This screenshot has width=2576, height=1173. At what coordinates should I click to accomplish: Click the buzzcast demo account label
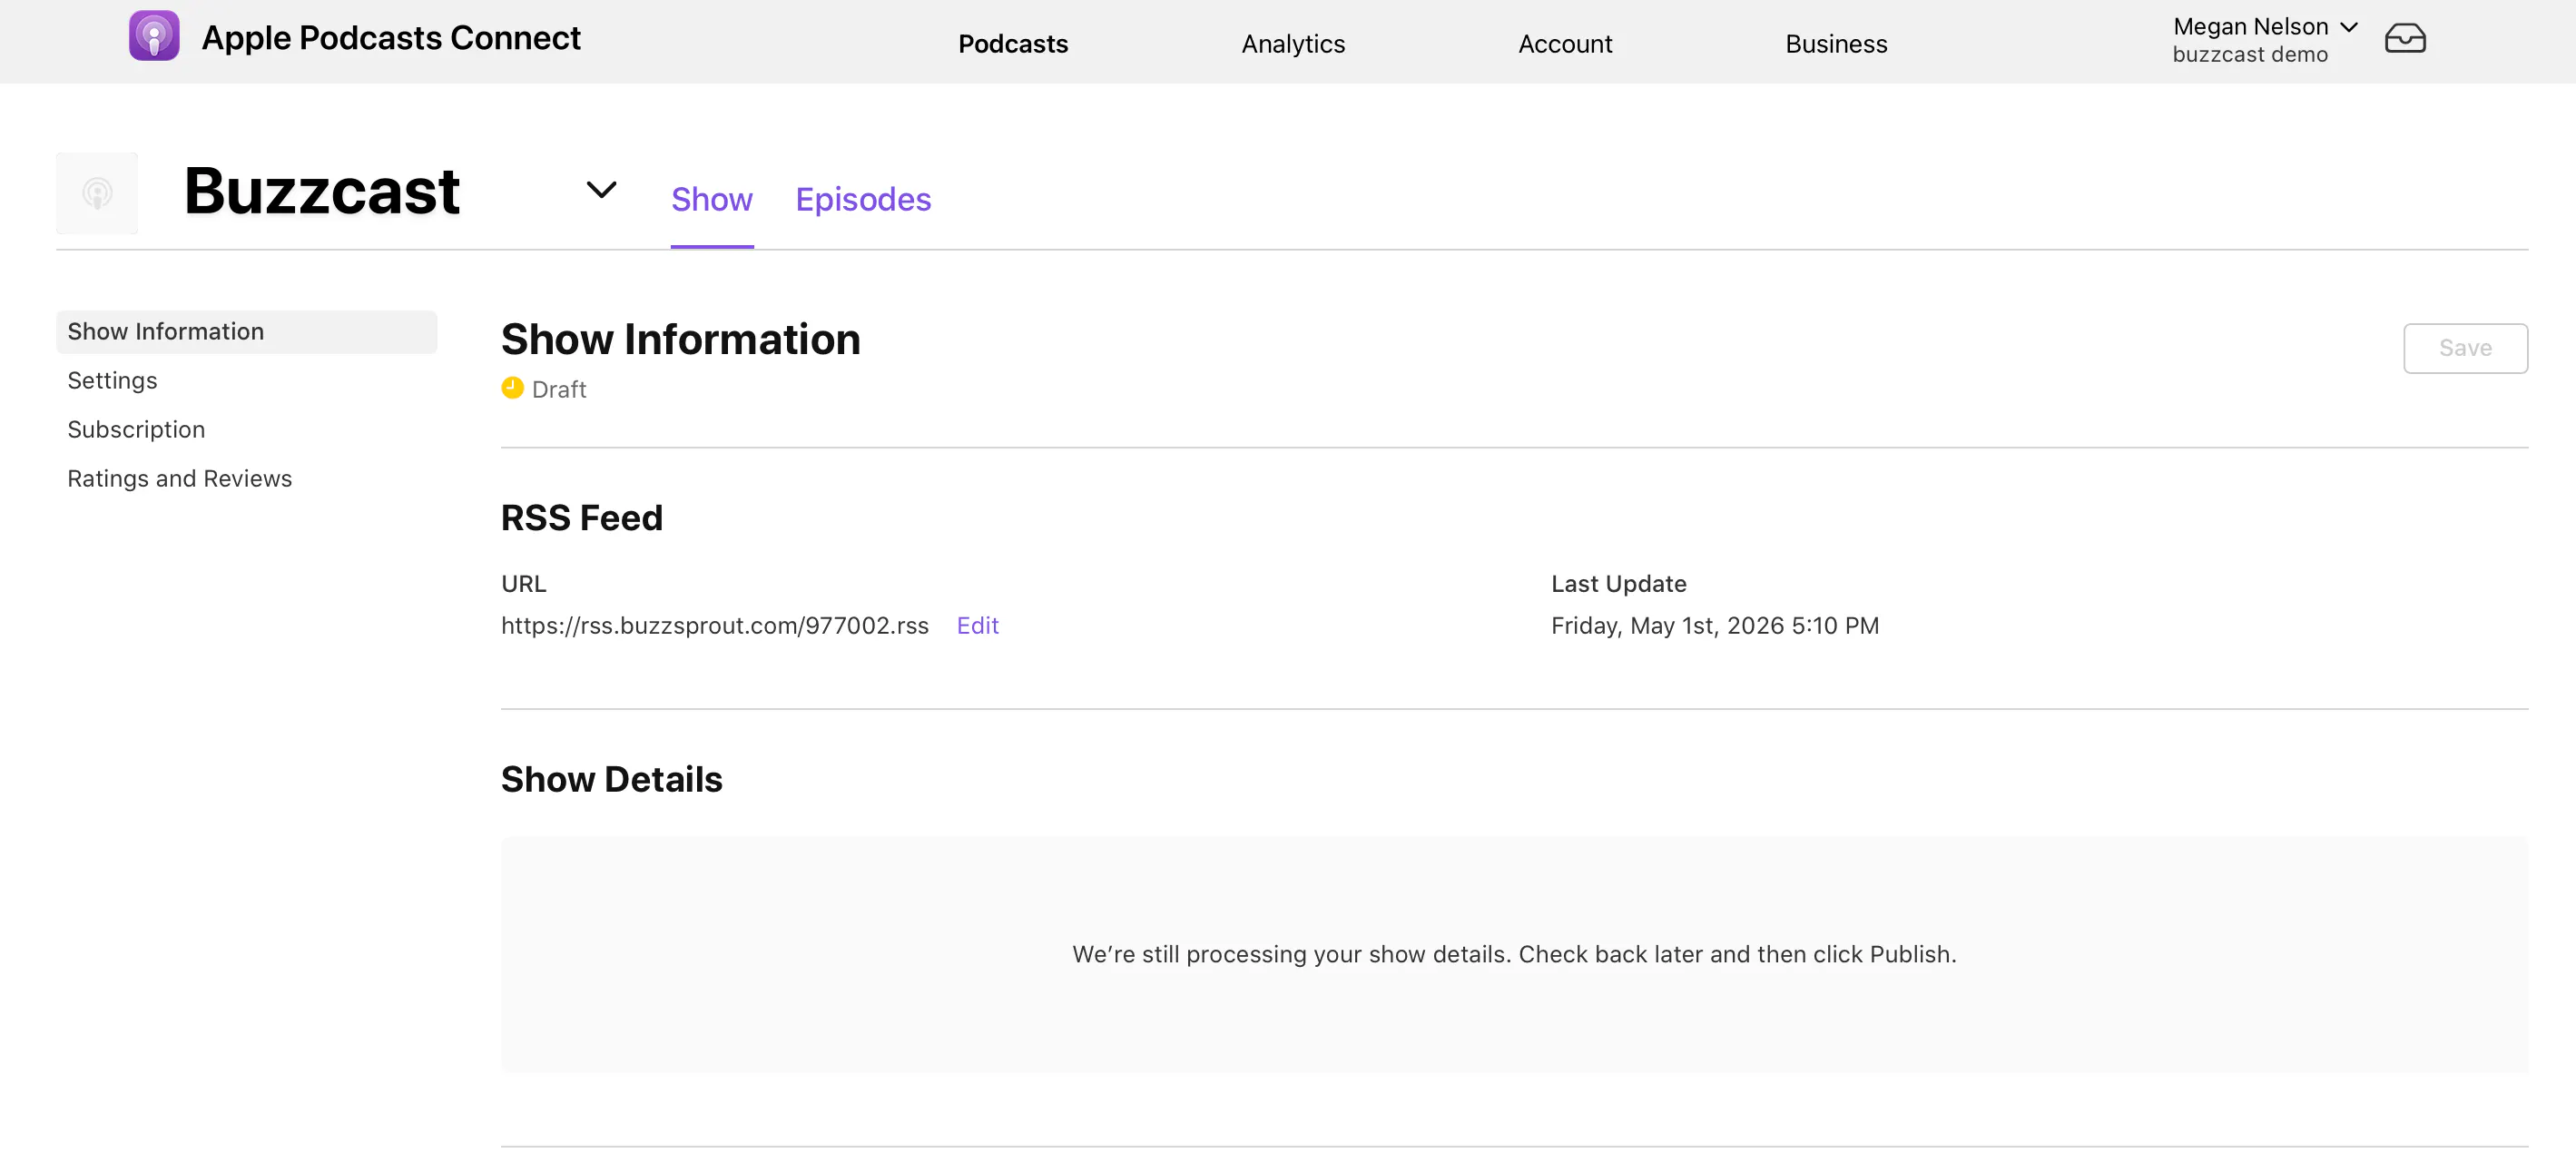point(2250,55)
